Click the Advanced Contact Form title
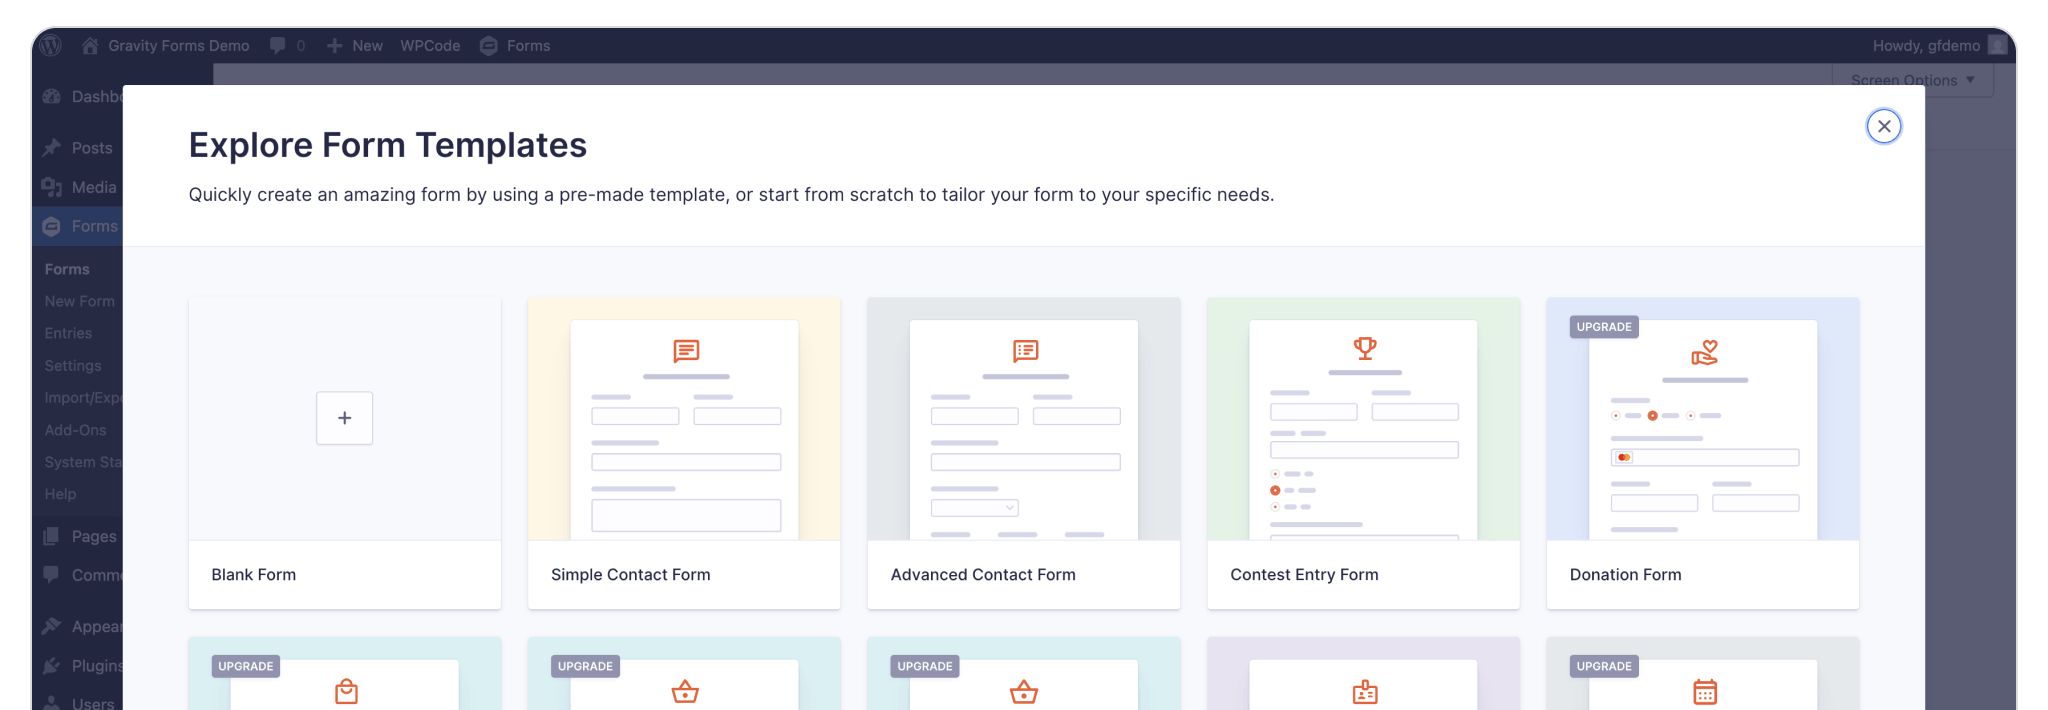 983,575
